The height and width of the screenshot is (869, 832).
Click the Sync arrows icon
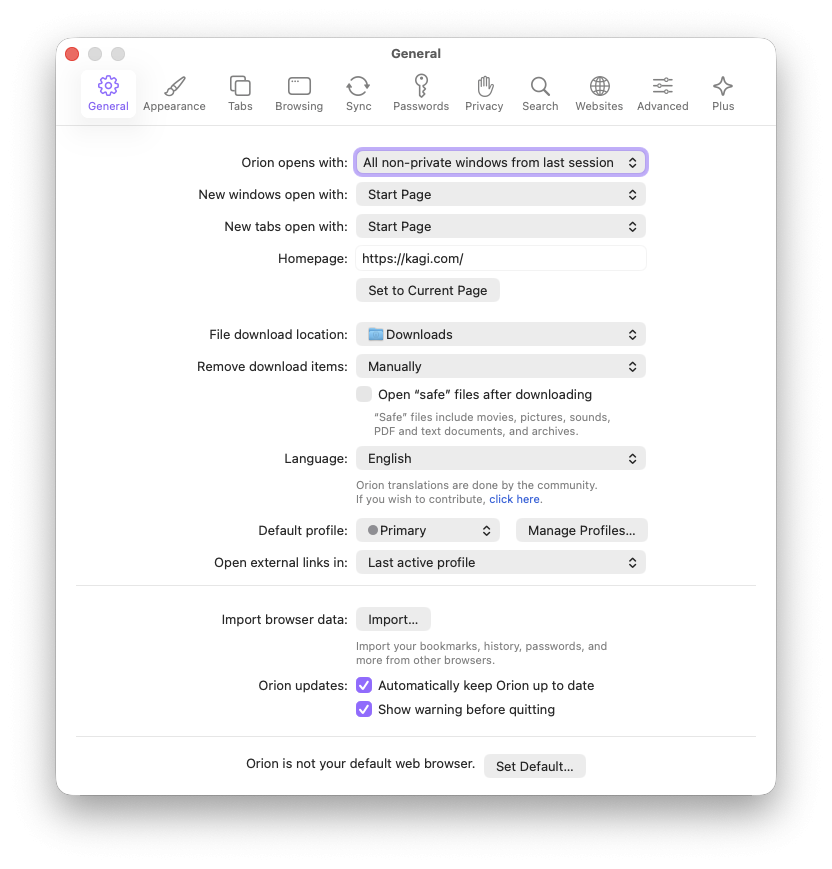pyautogui.click(x=358, y=93)
